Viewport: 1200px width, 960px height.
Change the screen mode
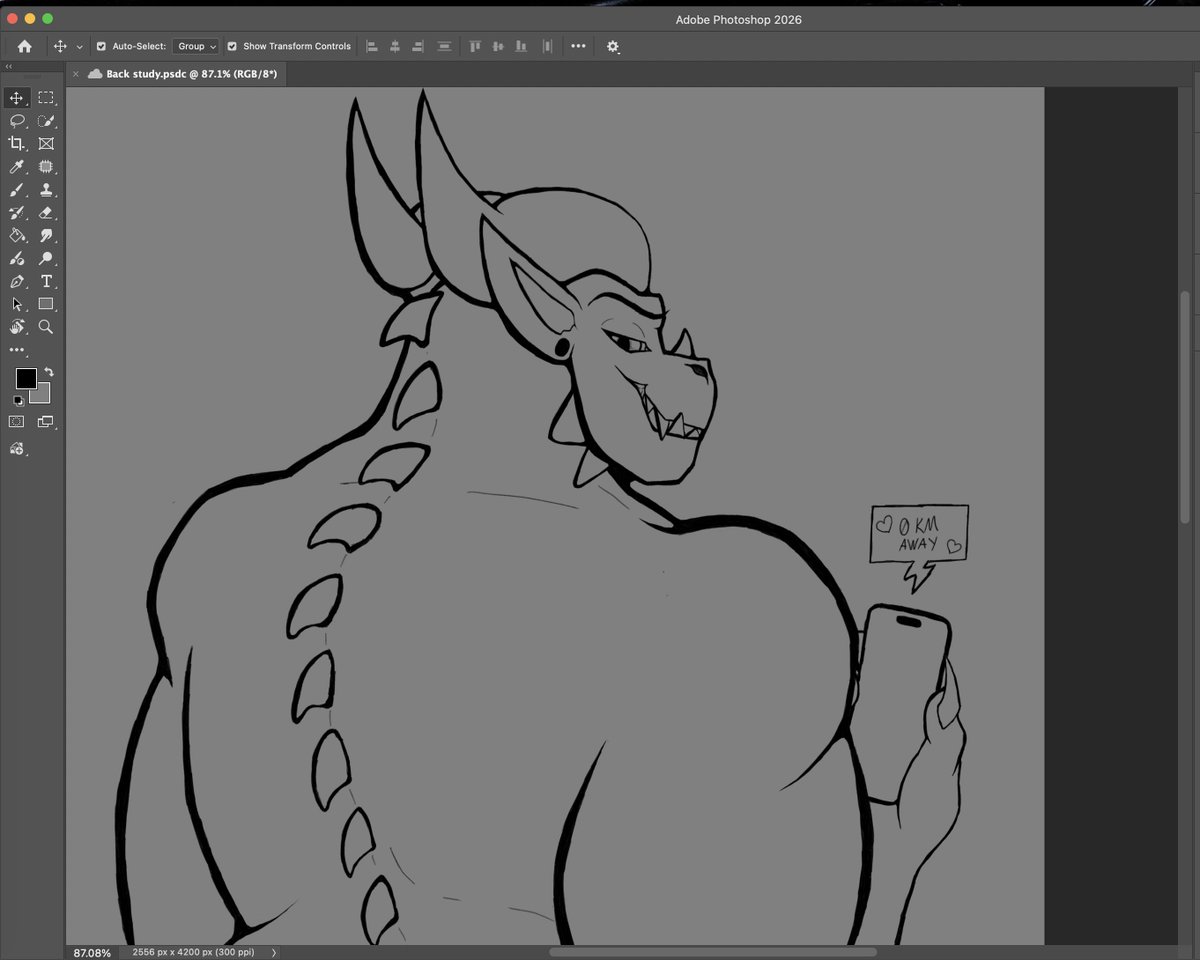[46, 422]
